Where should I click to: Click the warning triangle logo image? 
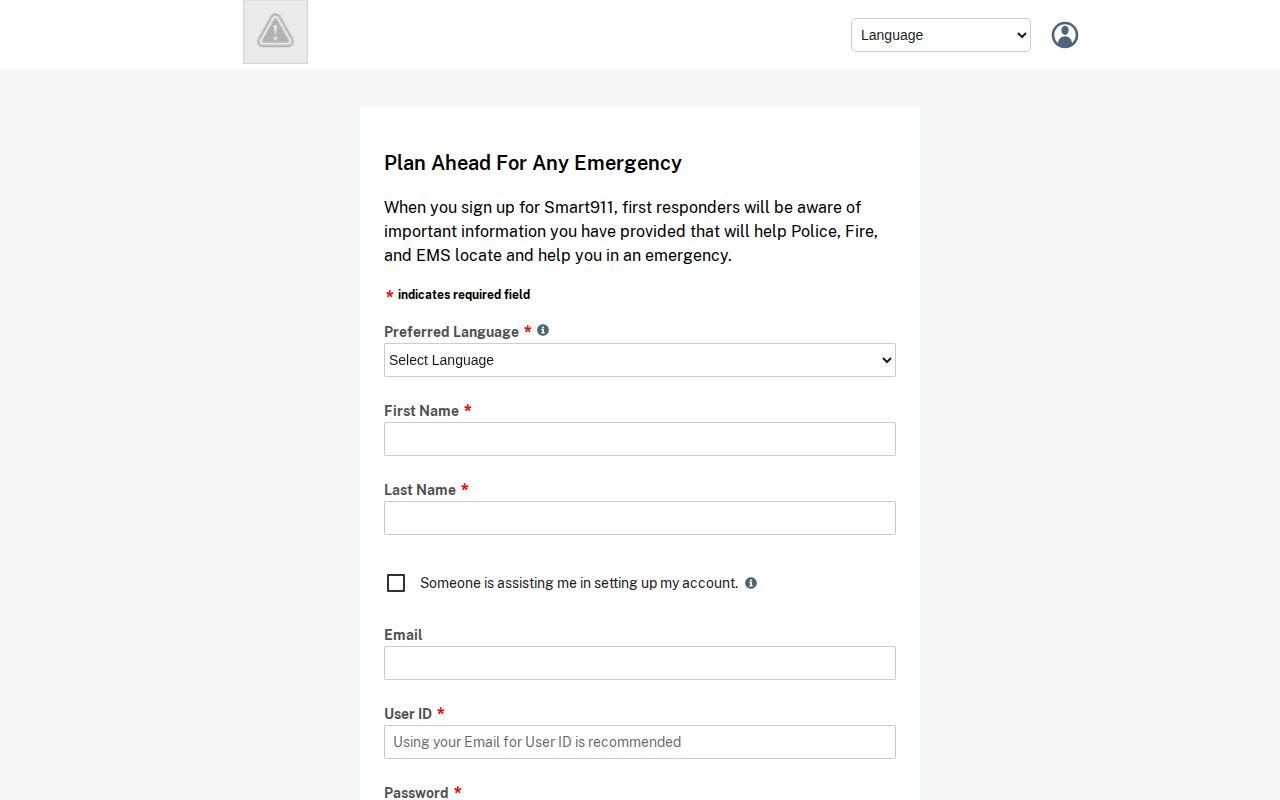pyautogui.click(x=275, y=32)
